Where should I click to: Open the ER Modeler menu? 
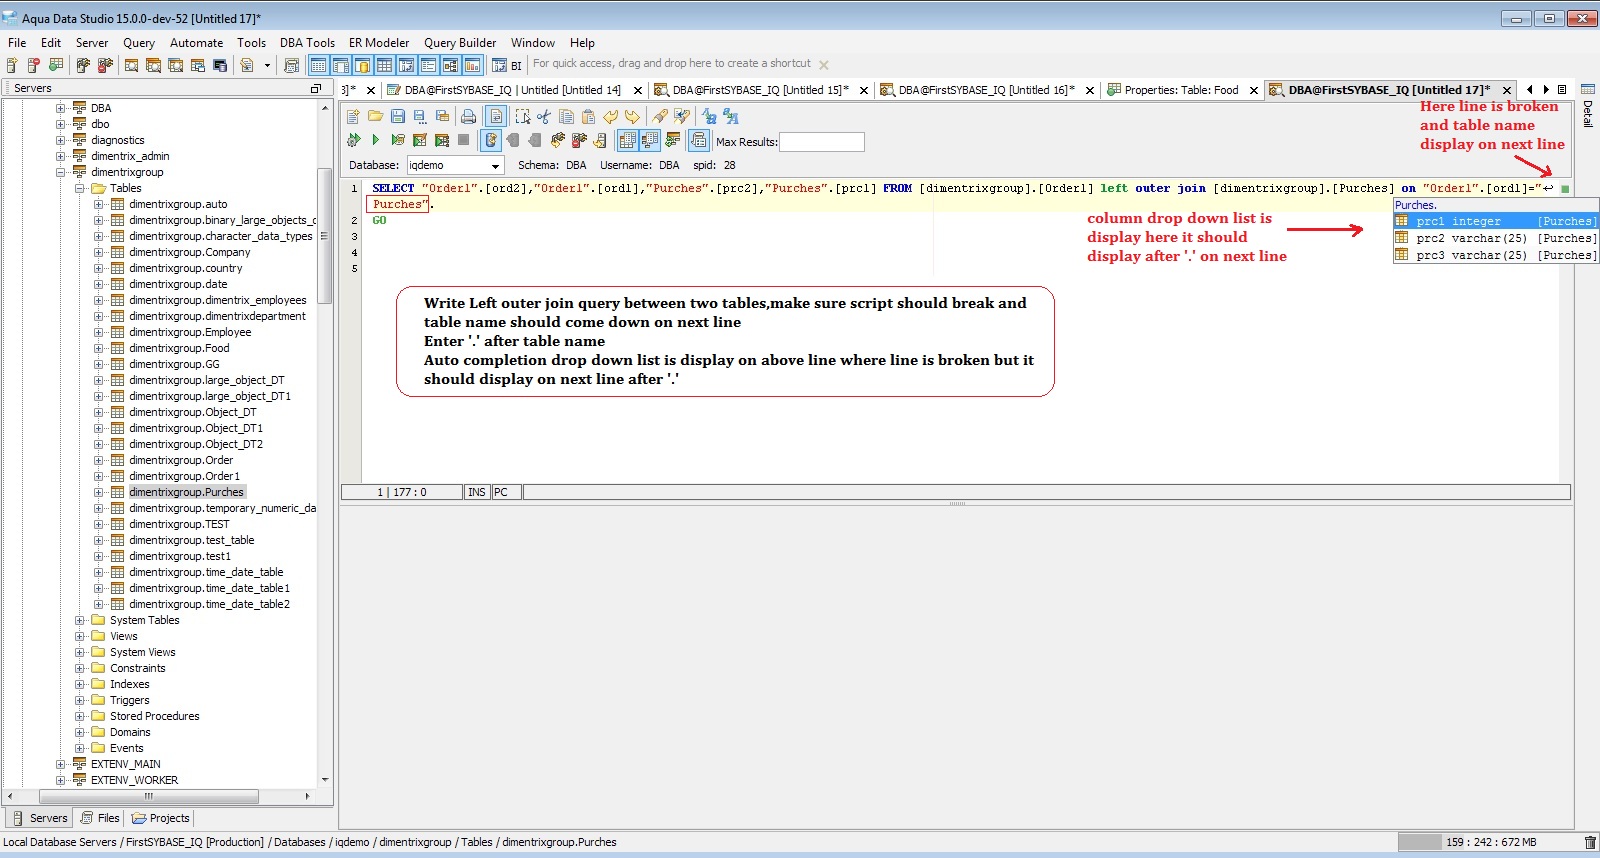(379, 43)
